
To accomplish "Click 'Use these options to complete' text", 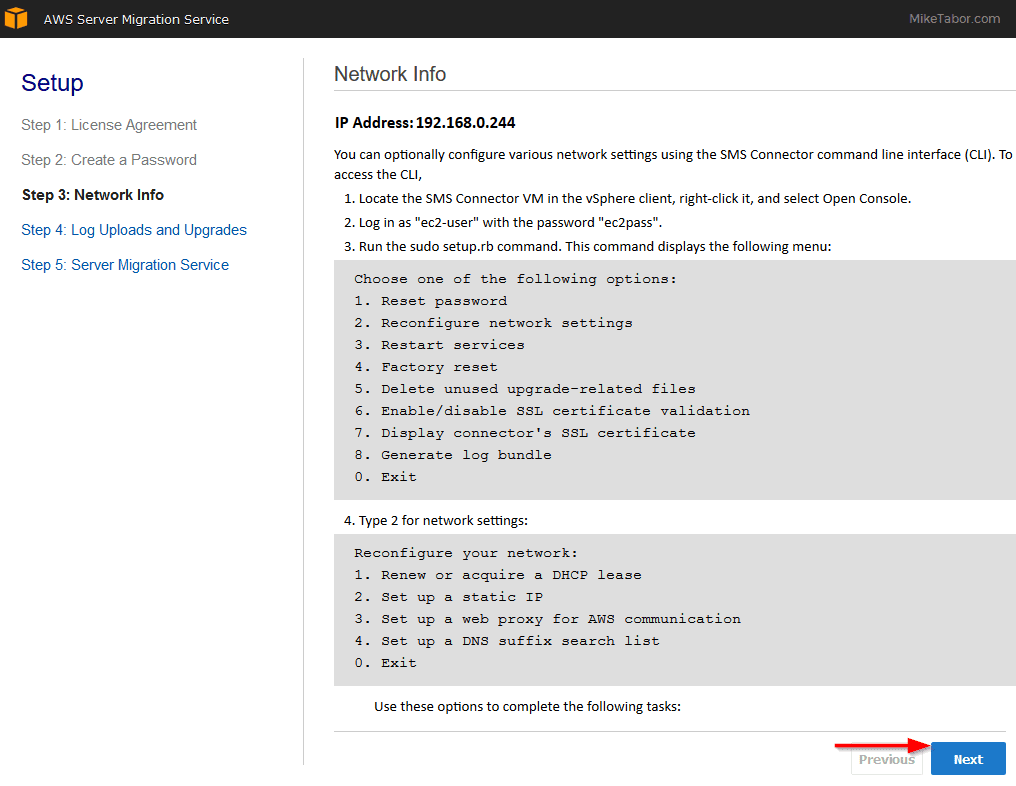I will click(x=527, y=706).
